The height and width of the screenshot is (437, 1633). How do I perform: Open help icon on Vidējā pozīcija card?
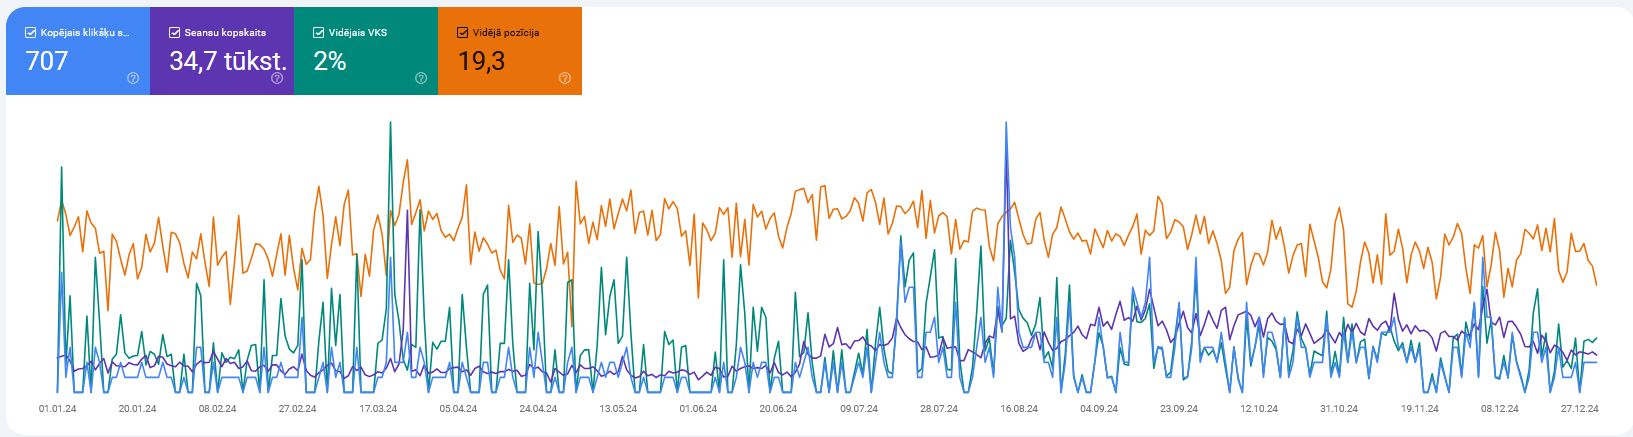coord(565,79)
